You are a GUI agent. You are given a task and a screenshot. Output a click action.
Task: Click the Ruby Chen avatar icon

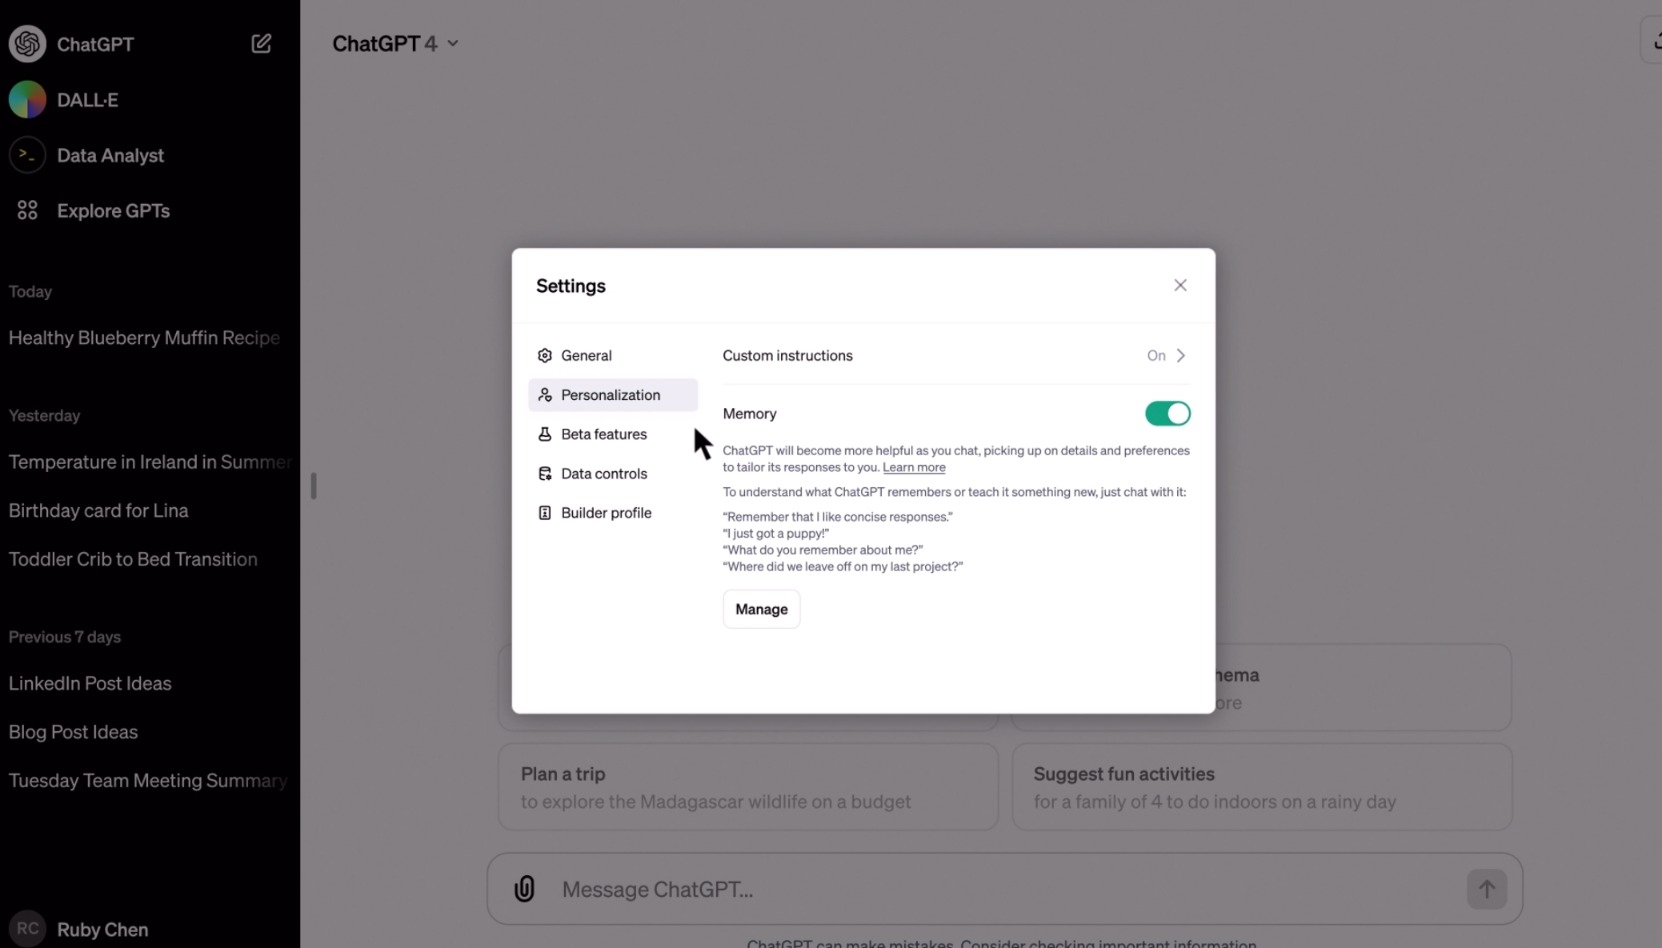tap(27, 929)
